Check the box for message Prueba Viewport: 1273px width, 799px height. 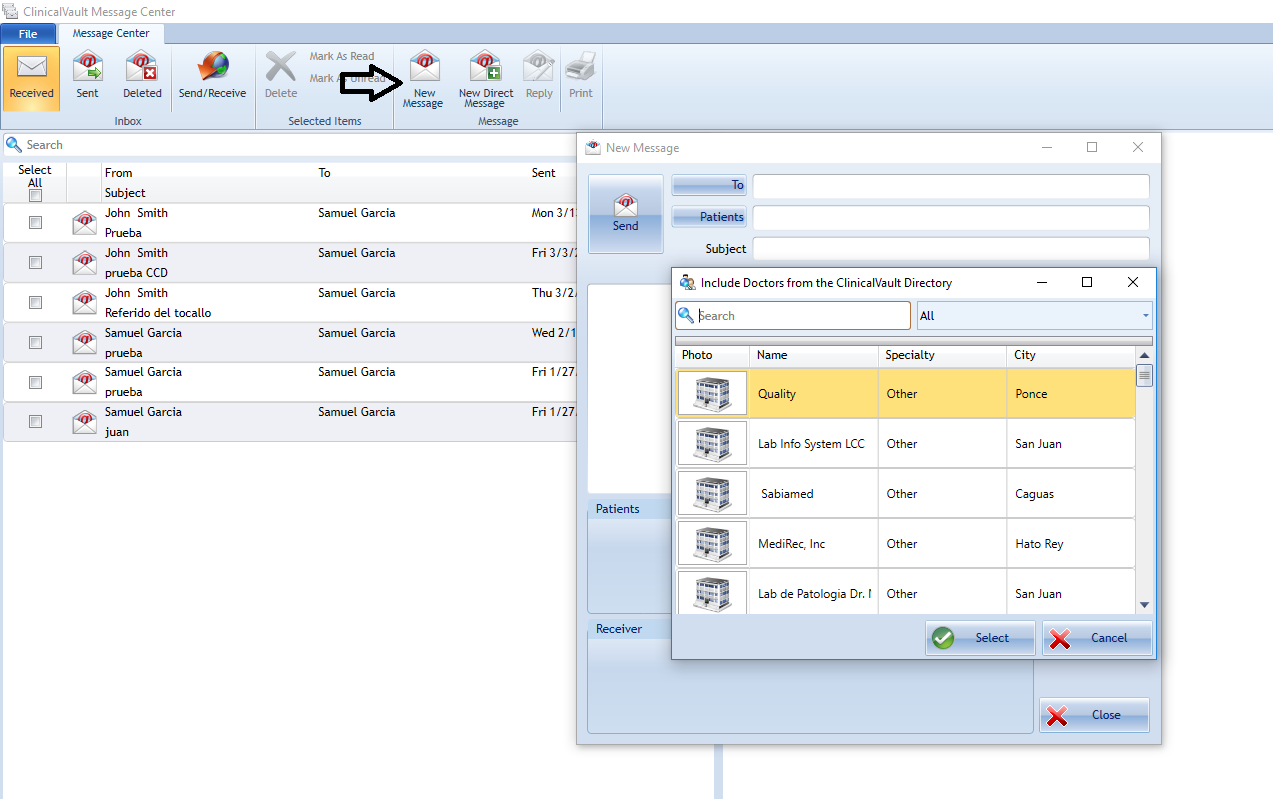pyautogui.click(x=35, y=223)
